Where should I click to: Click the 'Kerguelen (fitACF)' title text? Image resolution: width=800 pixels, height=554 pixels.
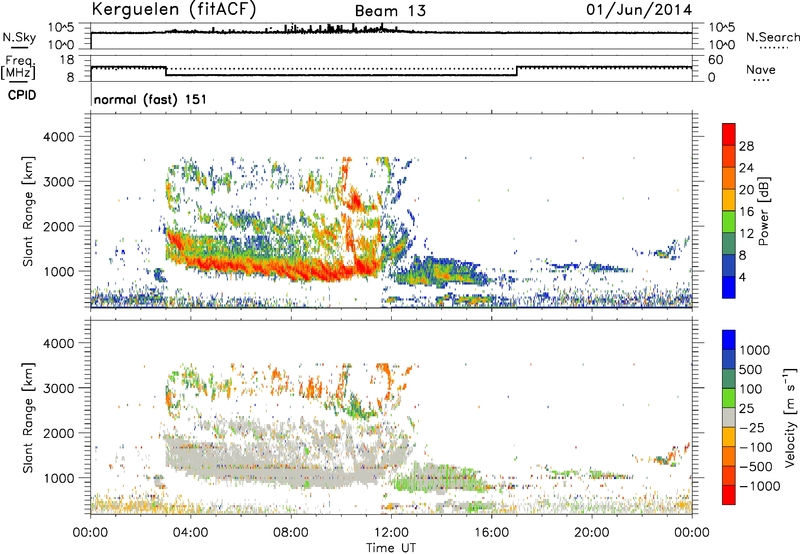pos(173,9)
